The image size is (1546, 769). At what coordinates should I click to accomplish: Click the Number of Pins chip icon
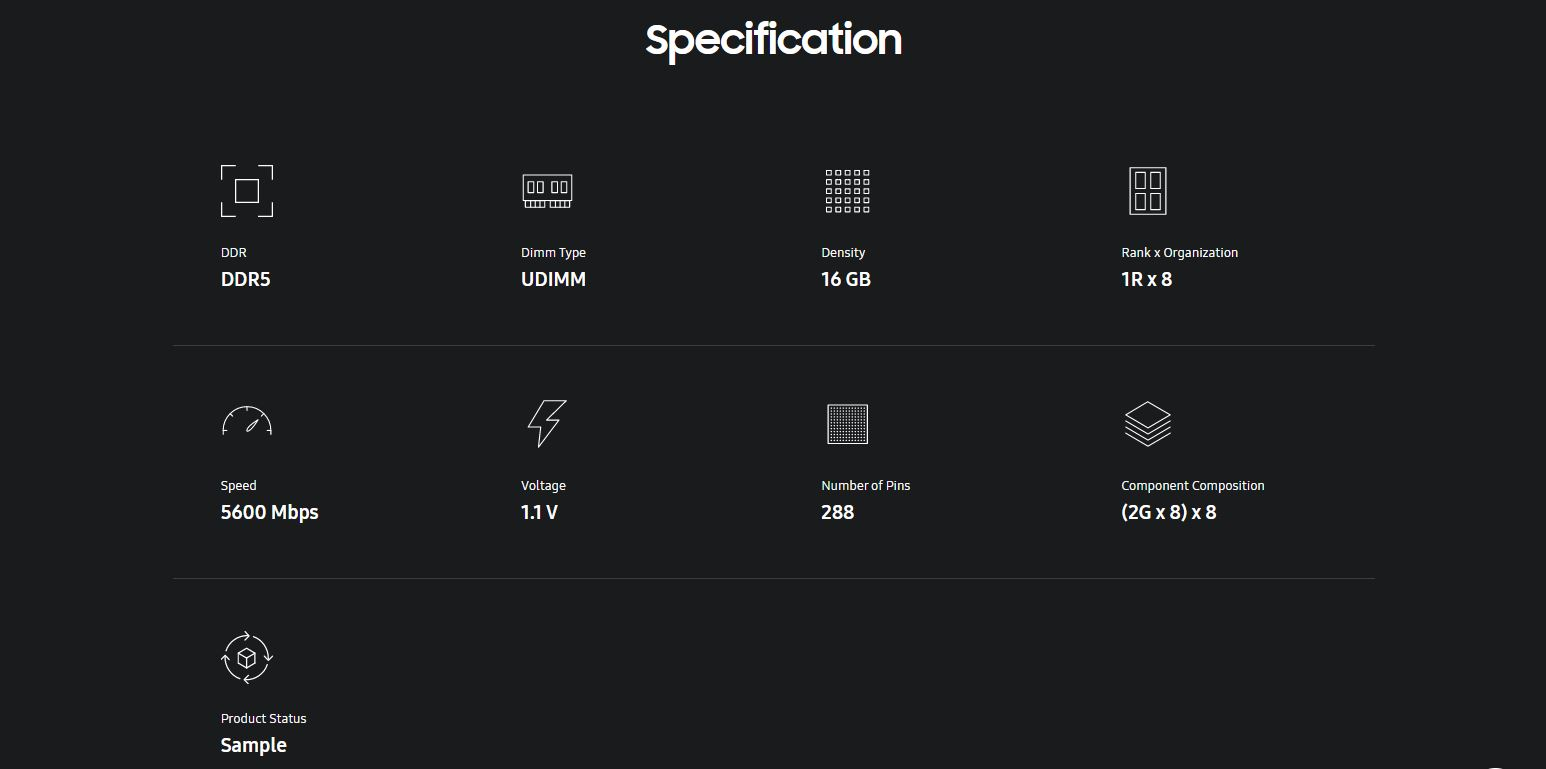pos(847,424)
